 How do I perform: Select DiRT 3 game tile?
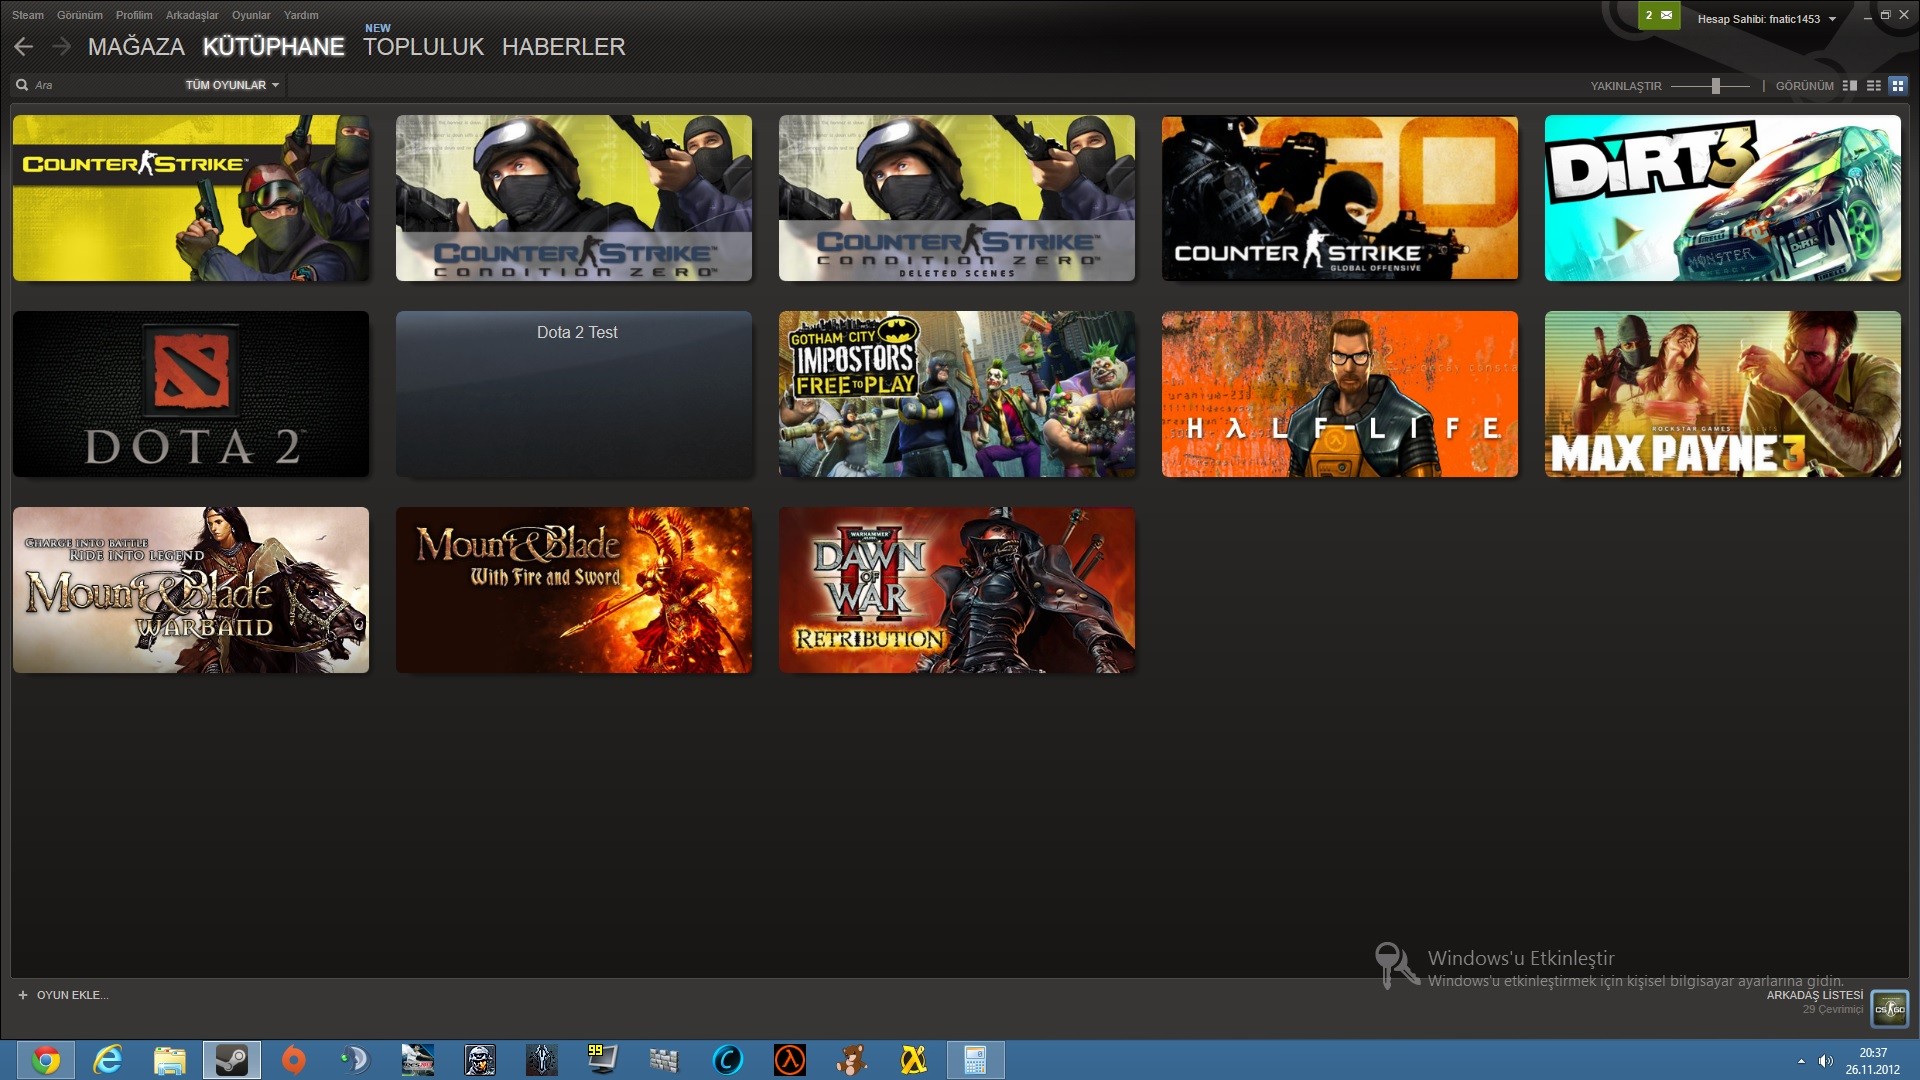tap(1723, 198)
